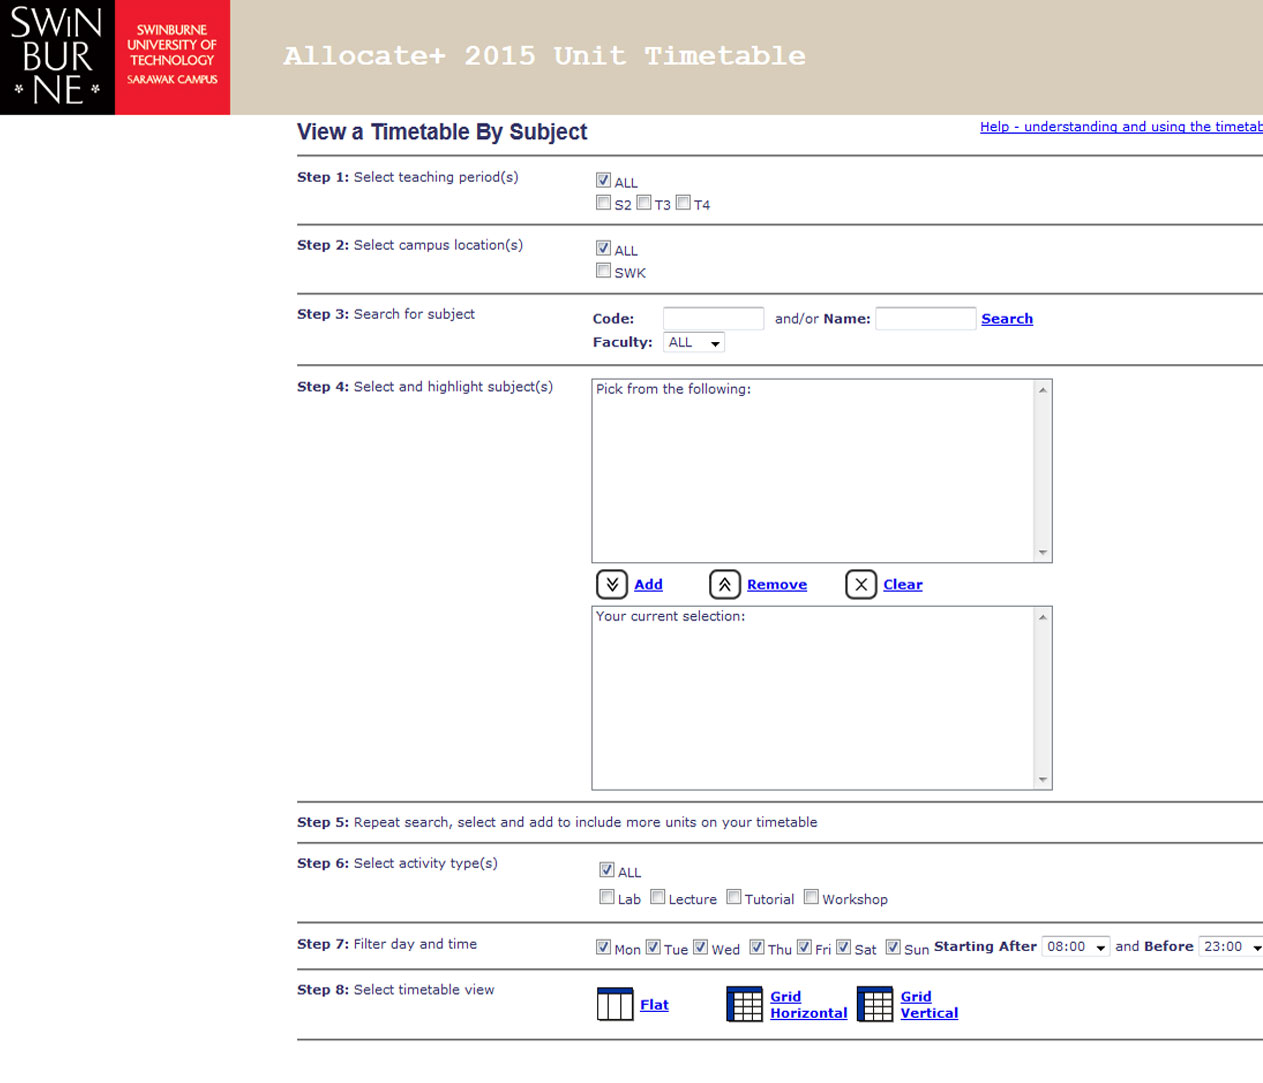Click the Add double-chevron down icon
The width and height of the screenshot is (1263, 1083).
[x=612, y=584]
